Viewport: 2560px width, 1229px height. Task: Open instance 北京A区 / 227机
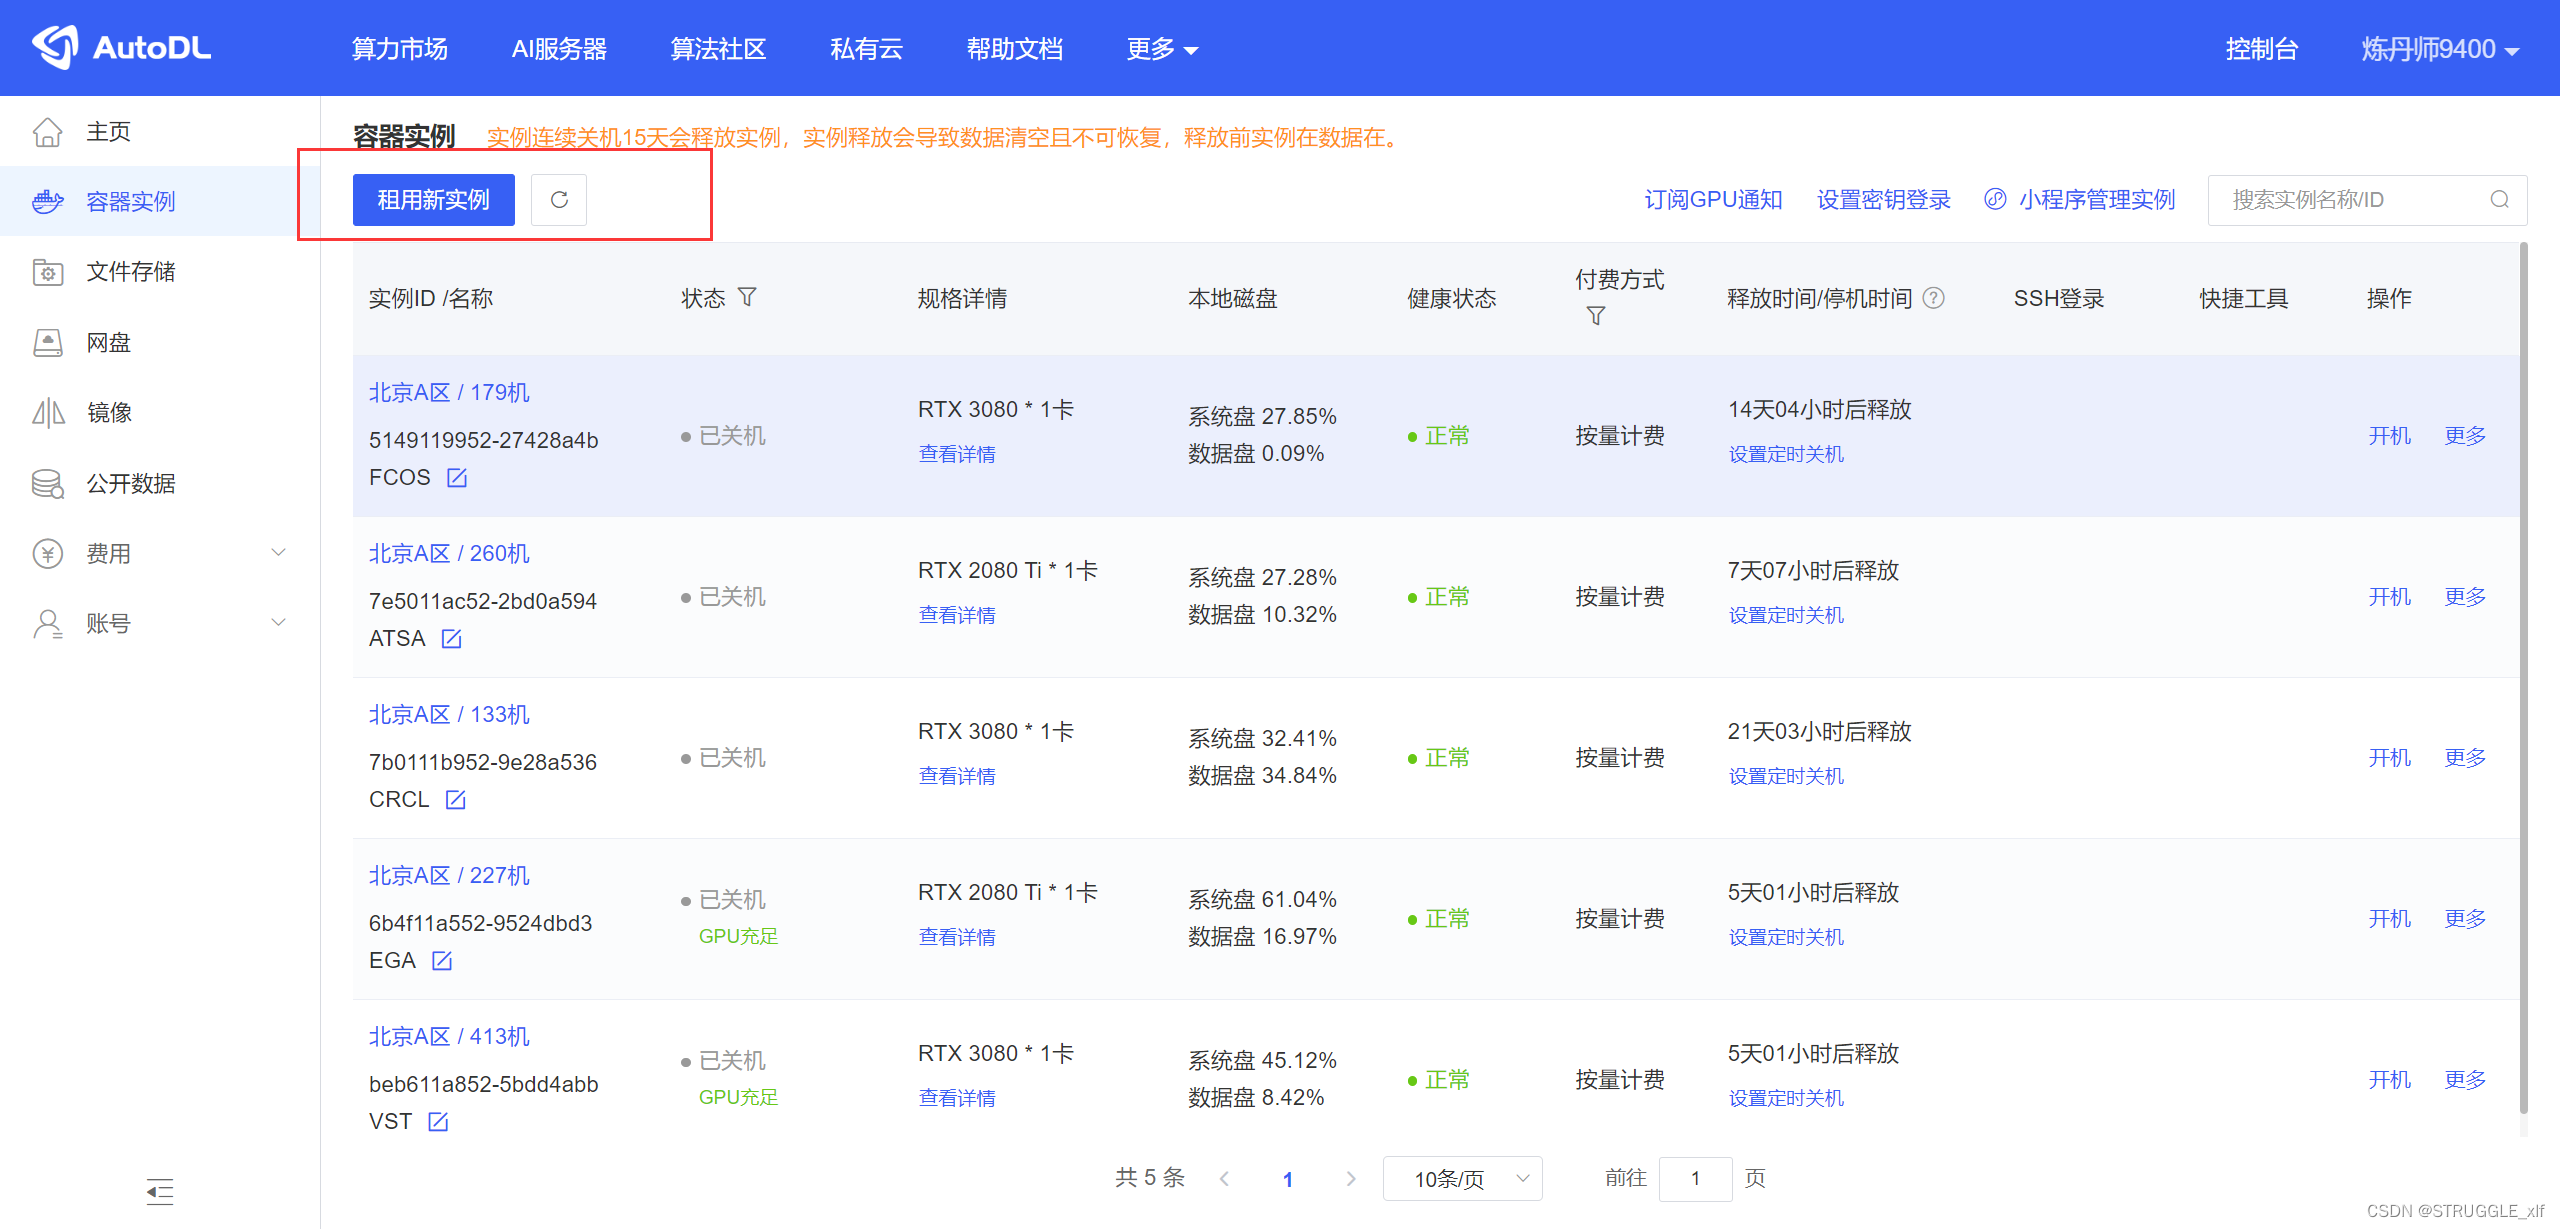point(449,876)
